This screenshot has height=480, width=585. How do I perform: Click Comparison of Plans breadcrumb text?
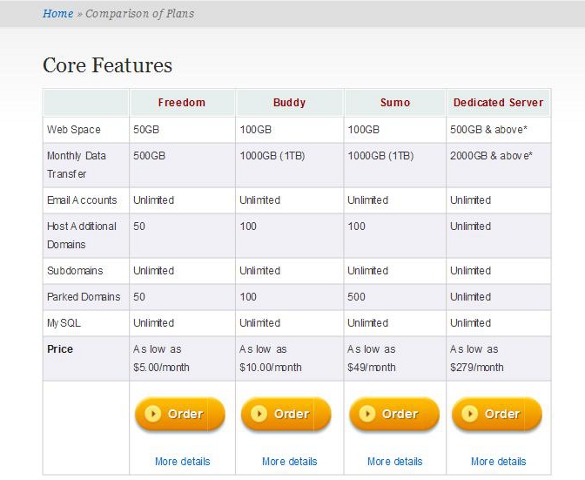click(140, 13)
